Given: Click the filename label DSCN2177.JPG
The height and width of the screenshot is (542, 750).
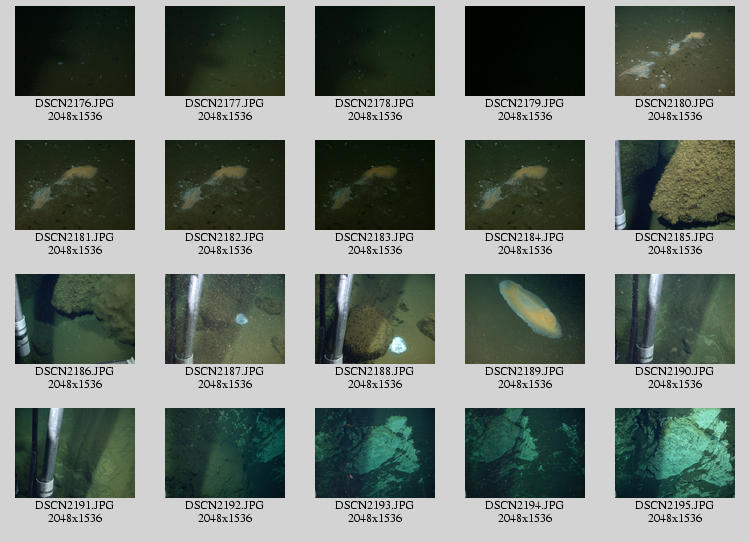Looking at the screenshot, I should click(225, 103).
